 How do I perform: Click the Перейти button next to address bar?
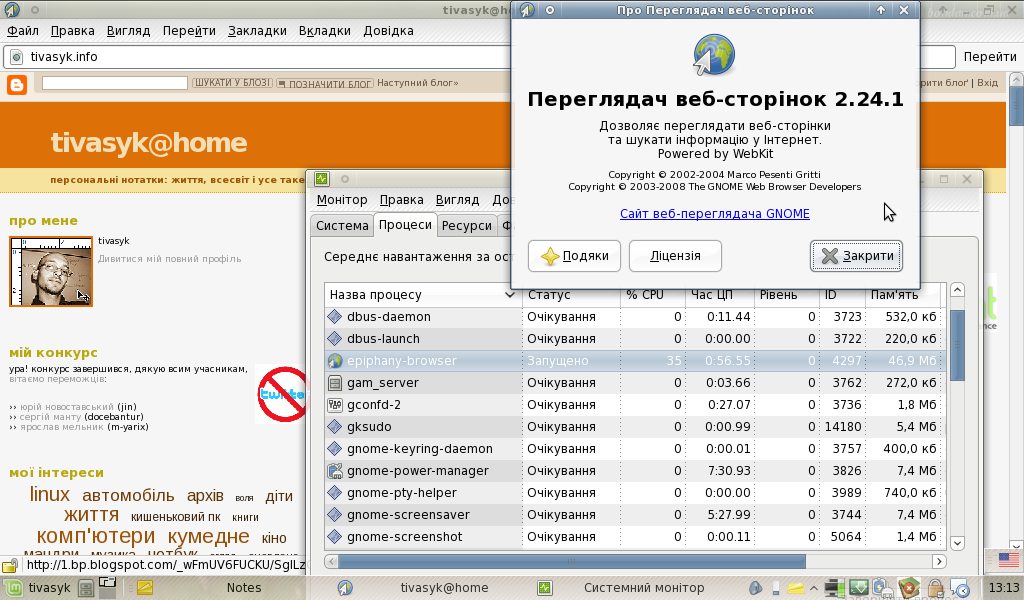click(x=990, y=57)
